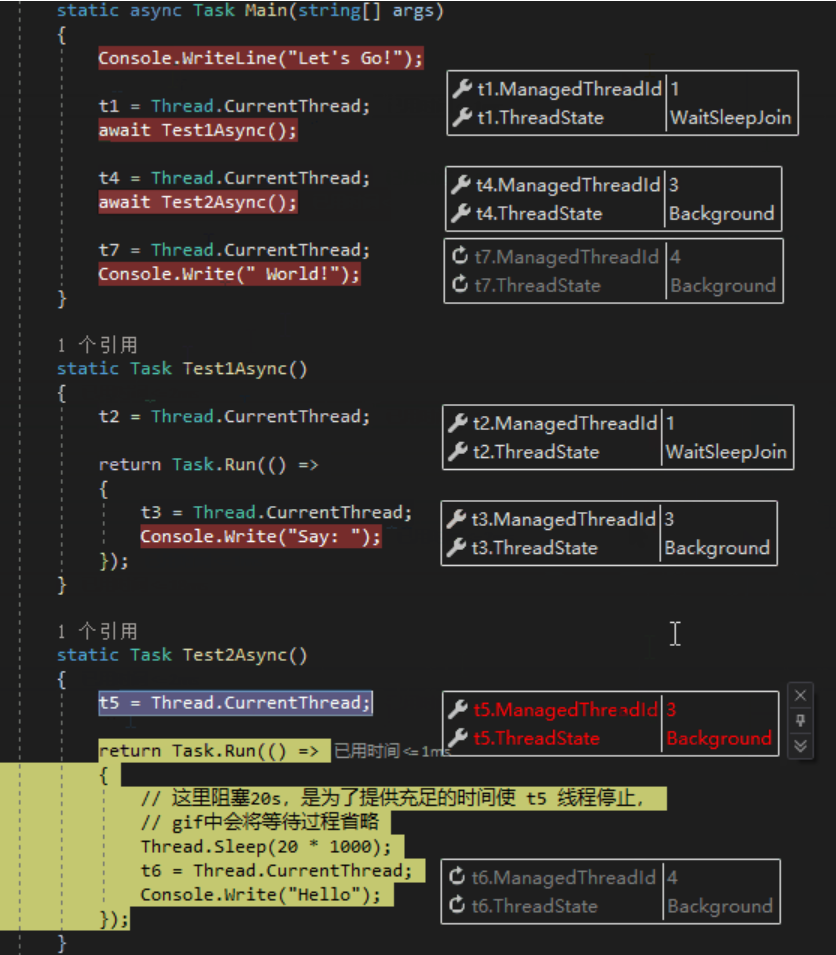Viewport: 836px width, 955px height.
Task: Click the pin icon beside t4.ThreadState
Action: click(x=462, y=213)
